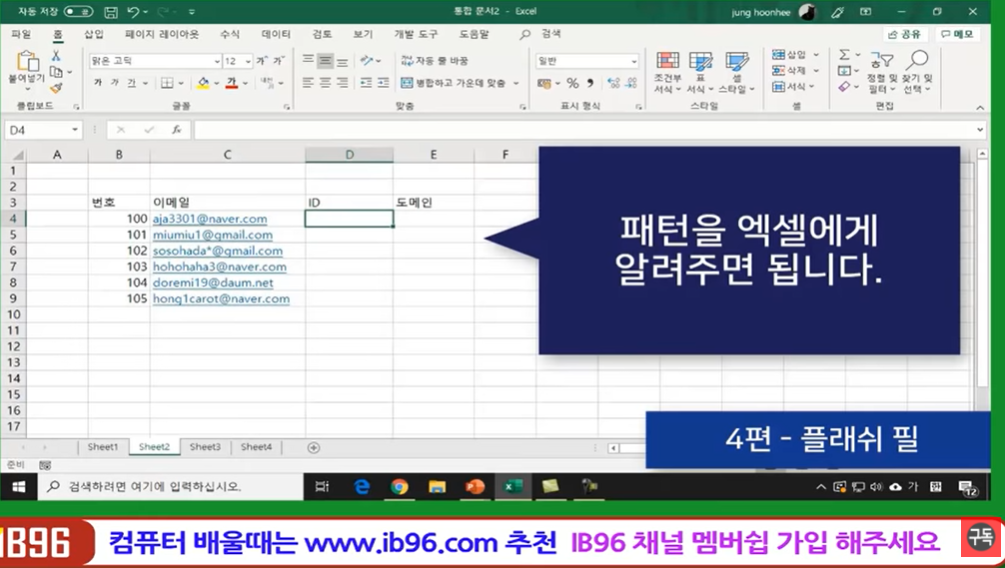Click 자동 줄 바꿈 wrap text button

435,60
